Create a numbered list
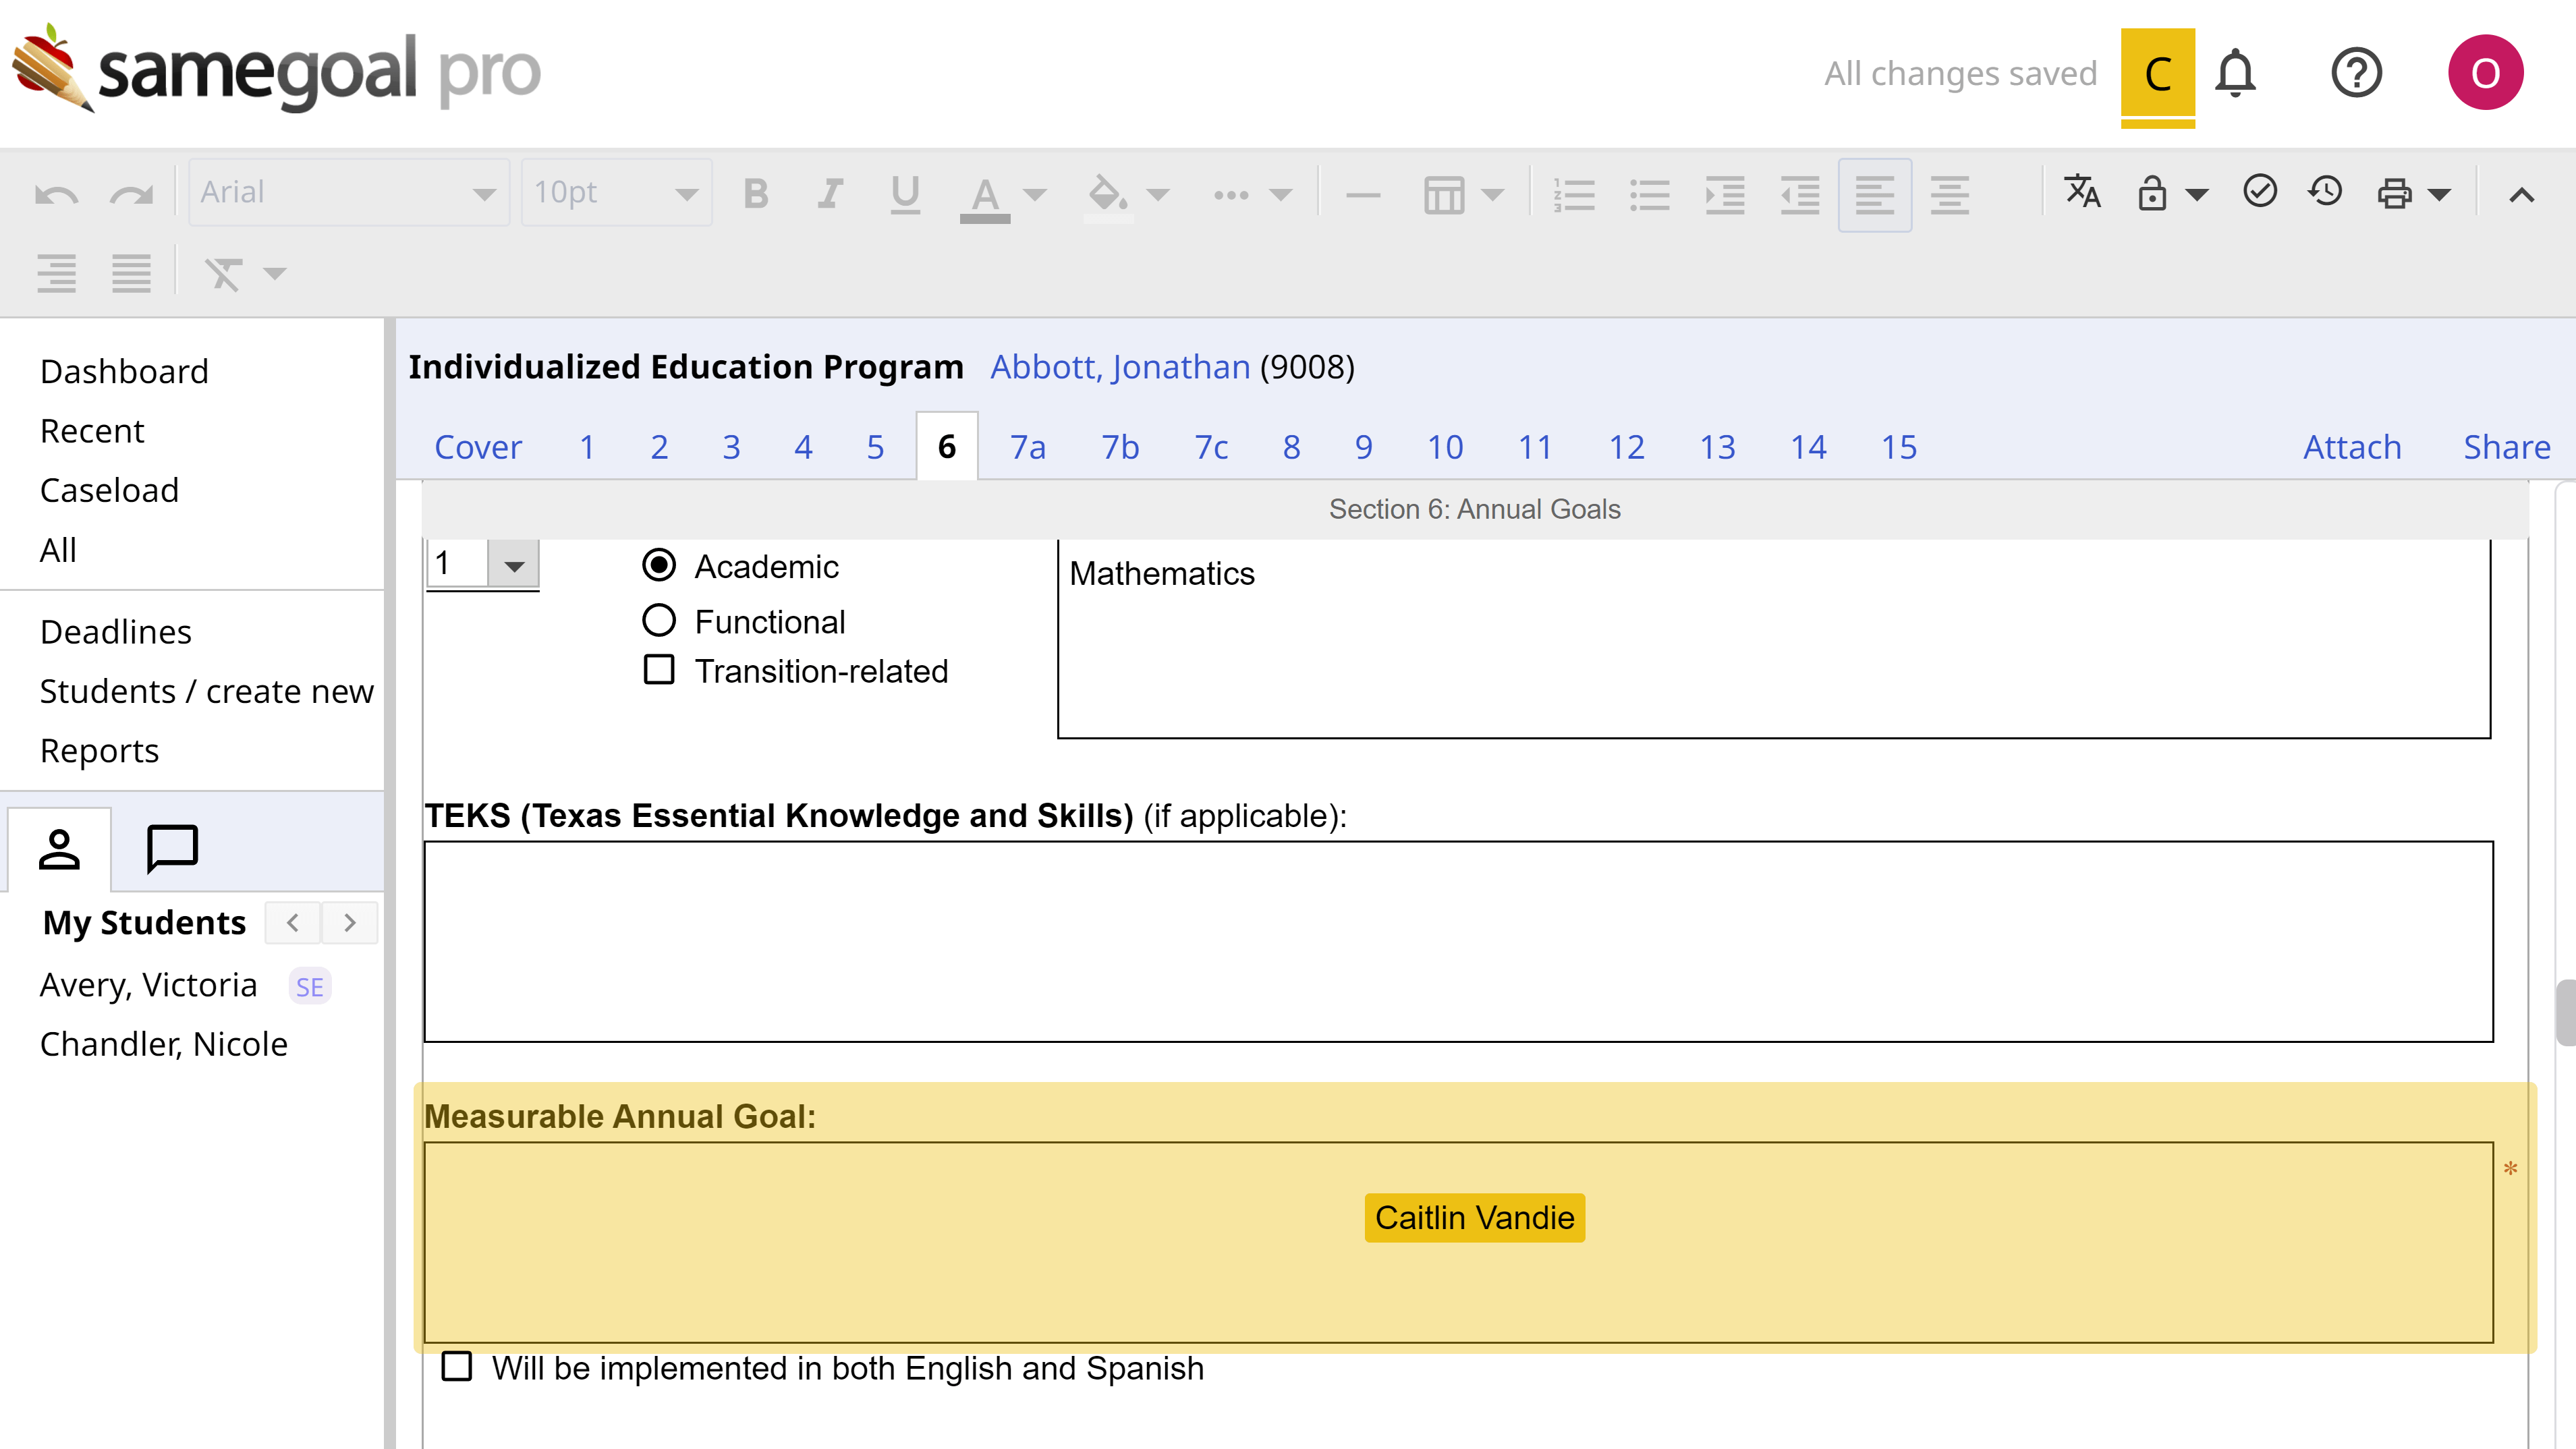 click(x=1574, y=195)
